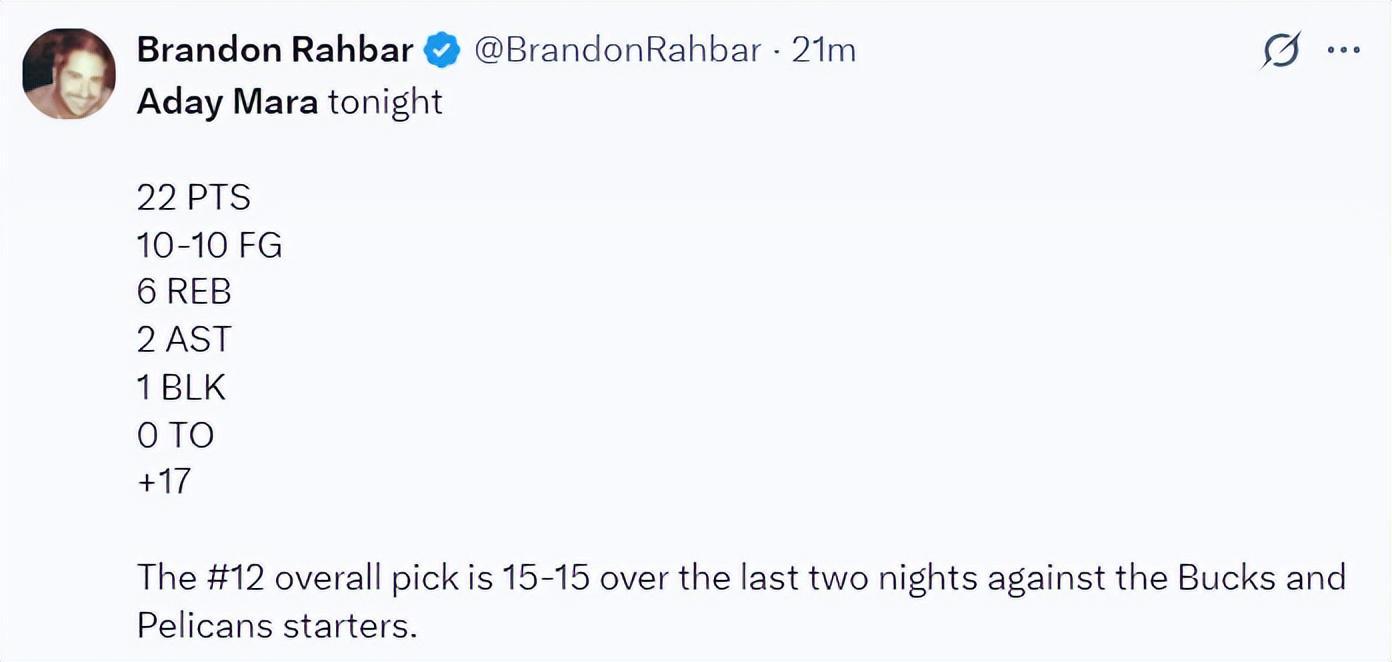Open the @BrandonRahbar handle link
Viewport: 1392px width, 662px height.
coord(616,50)
